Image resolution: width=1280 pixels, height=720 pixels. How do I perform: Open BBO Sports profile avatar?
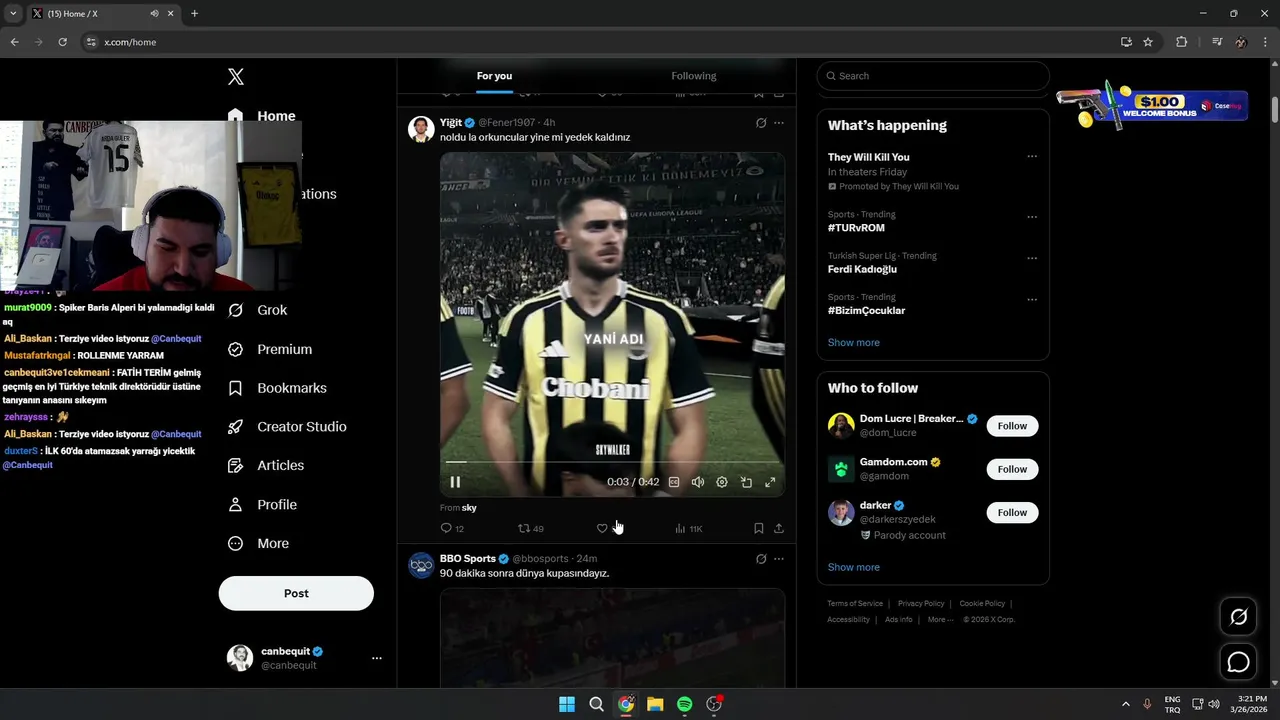[421, 565]
